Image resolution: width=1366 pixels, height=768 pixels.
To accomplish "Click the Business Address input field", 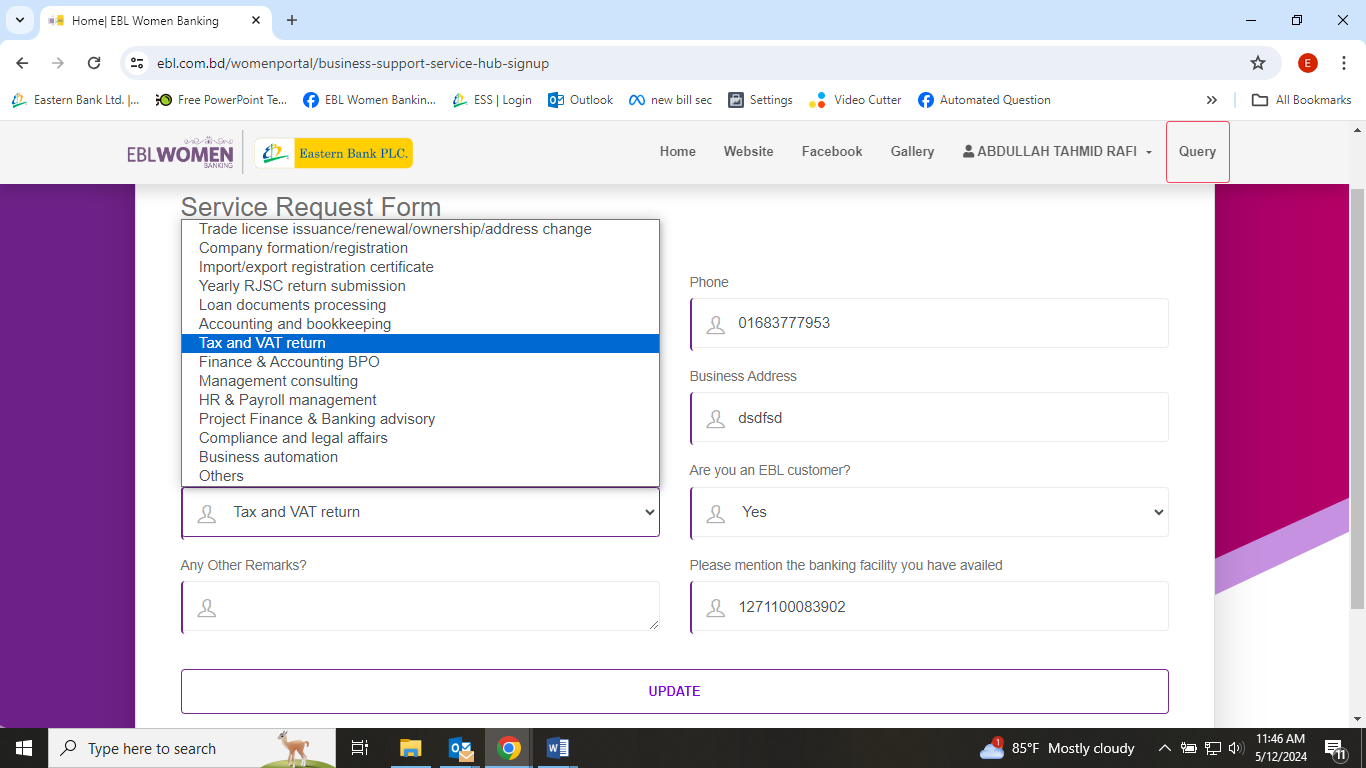I will click(x=929, y=417).
